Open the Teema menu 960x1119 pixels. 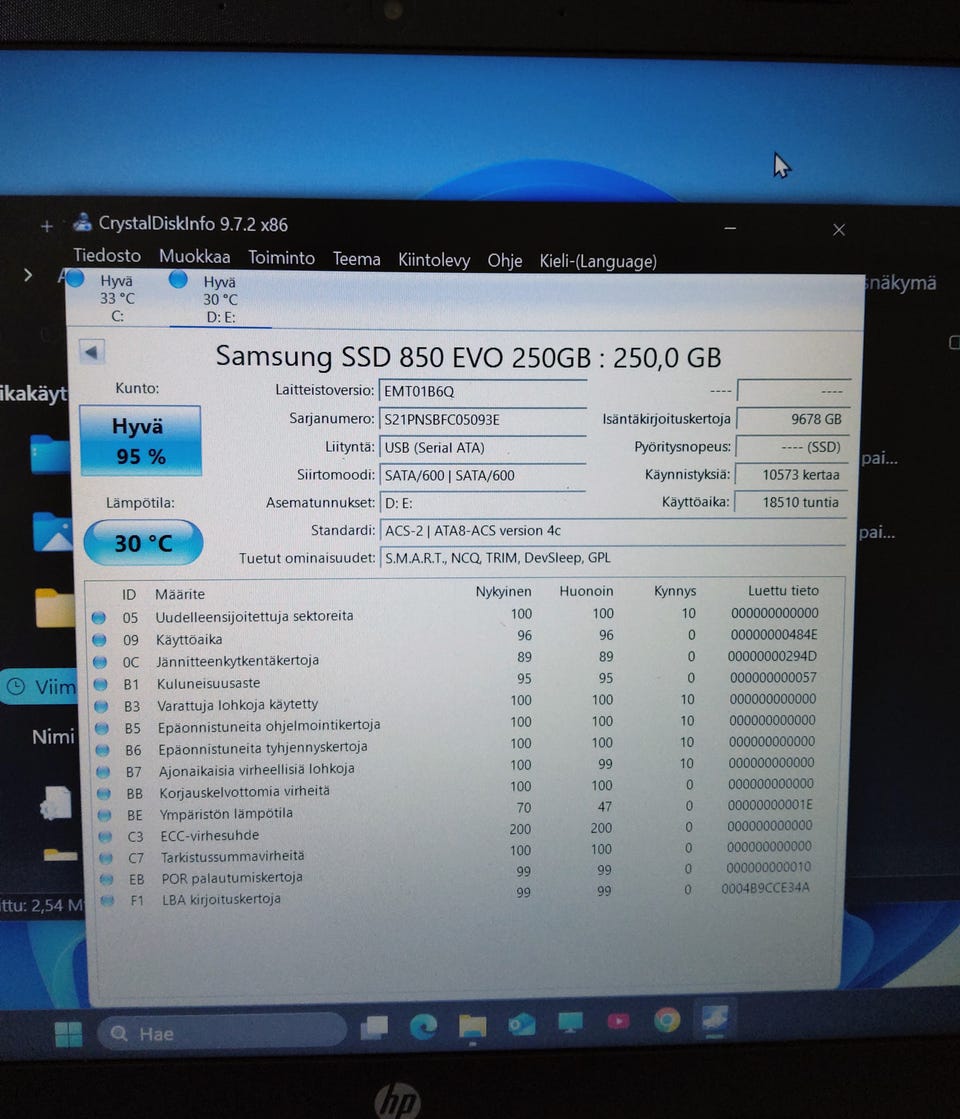pos(356,259)
